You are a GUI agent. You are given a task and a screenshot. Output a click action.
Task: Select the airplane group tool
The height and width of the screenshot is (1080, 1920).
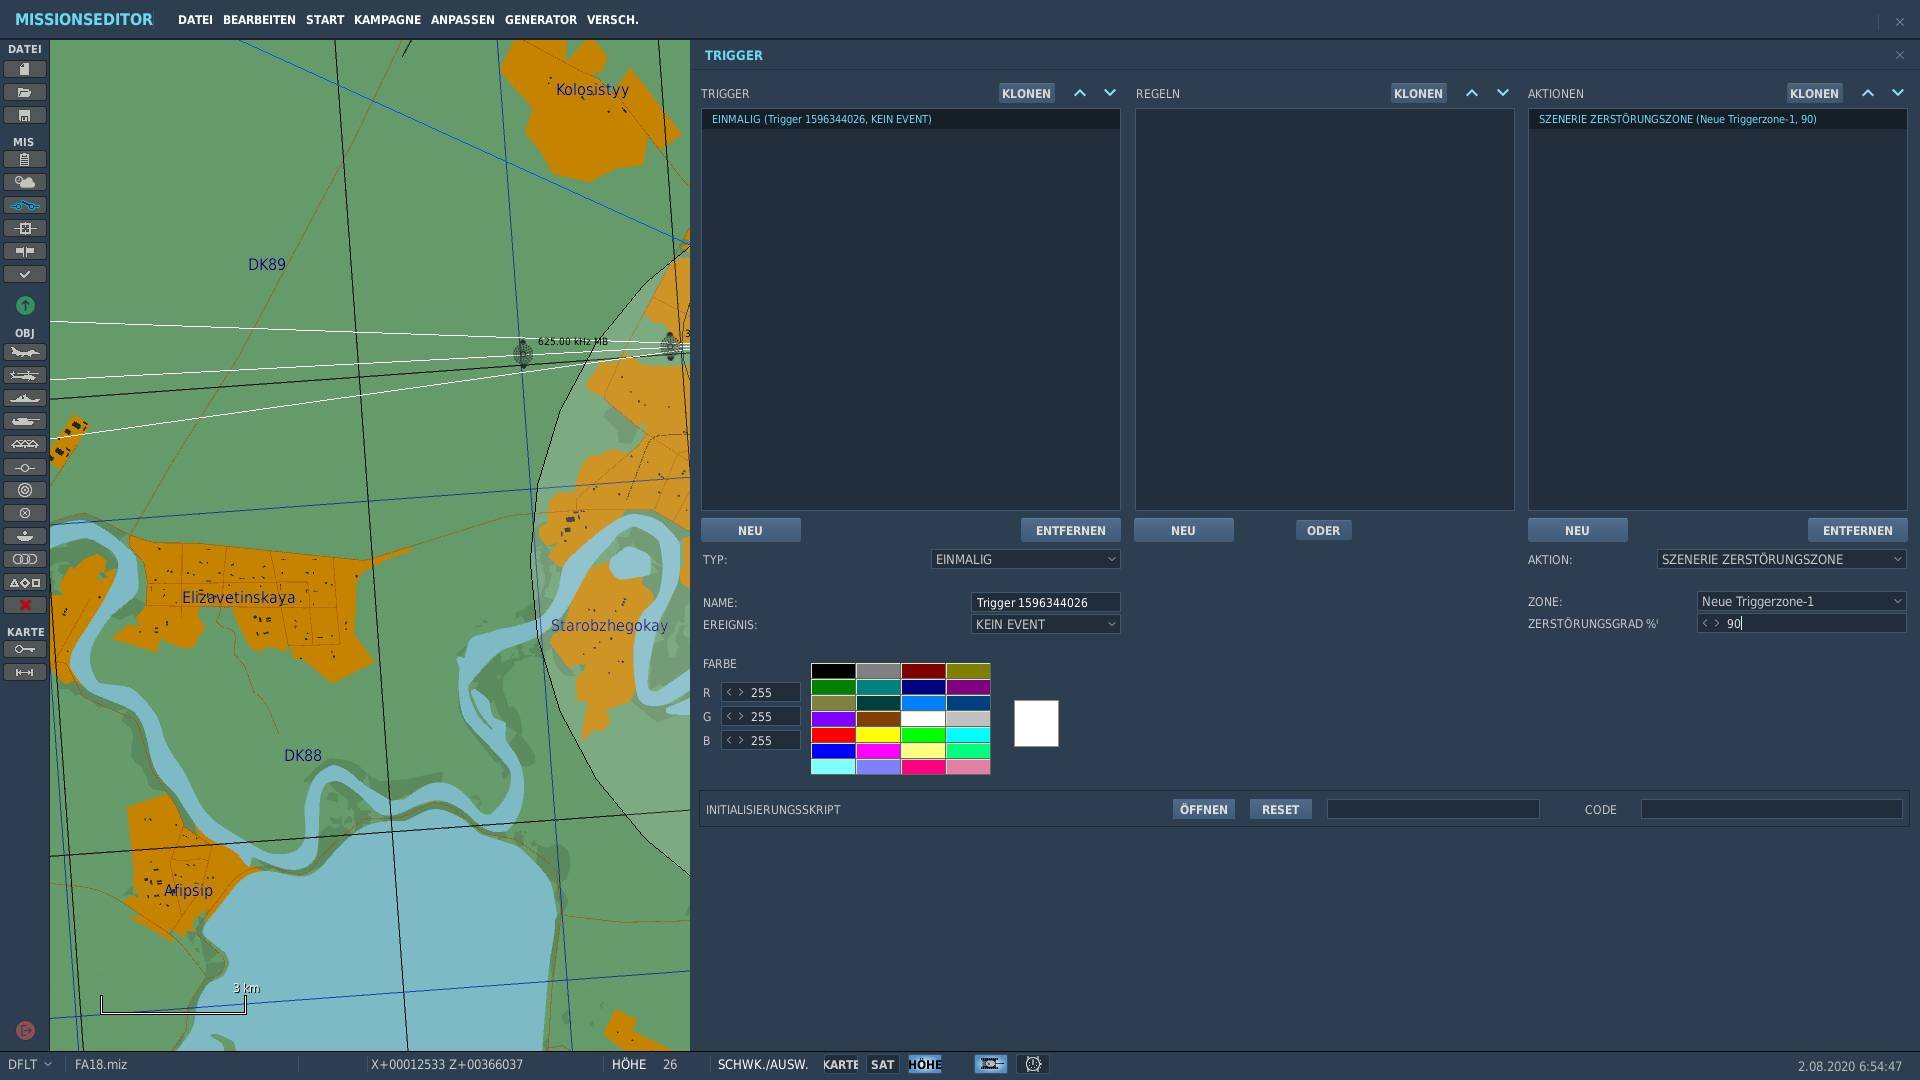click(x=25, y=352)
